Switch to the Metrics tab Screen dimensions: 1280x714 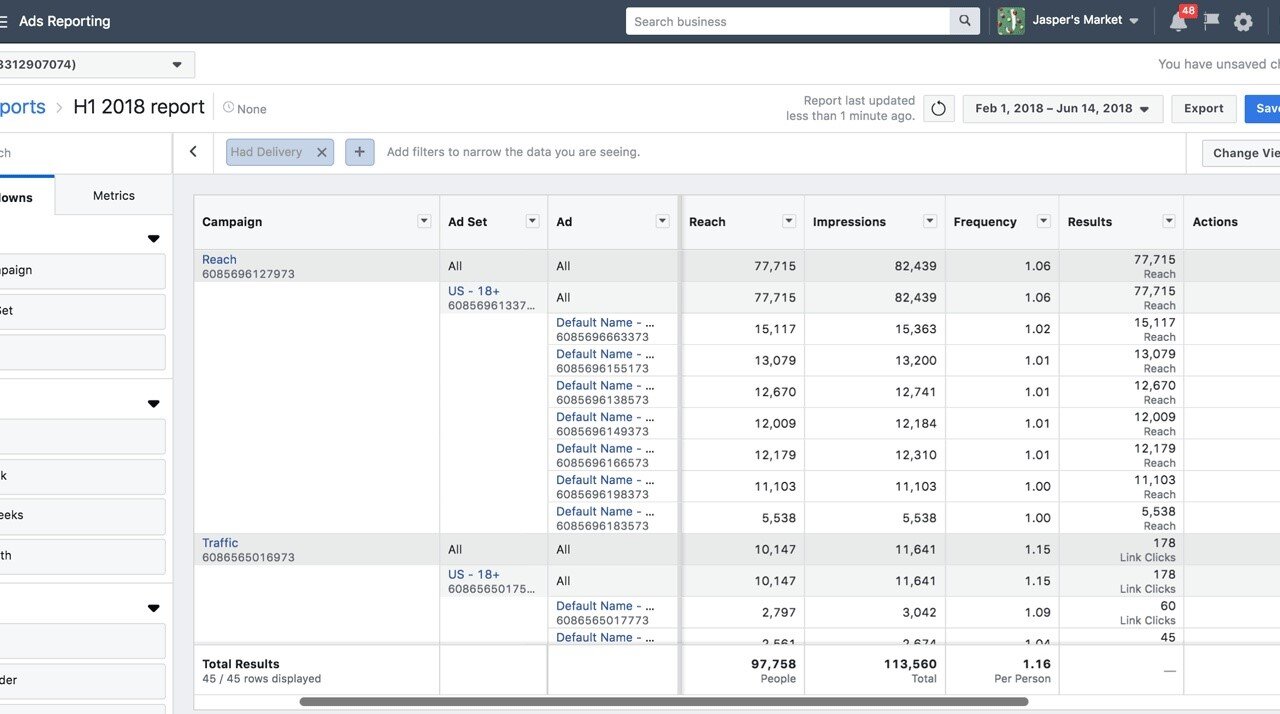pos(114,196)
